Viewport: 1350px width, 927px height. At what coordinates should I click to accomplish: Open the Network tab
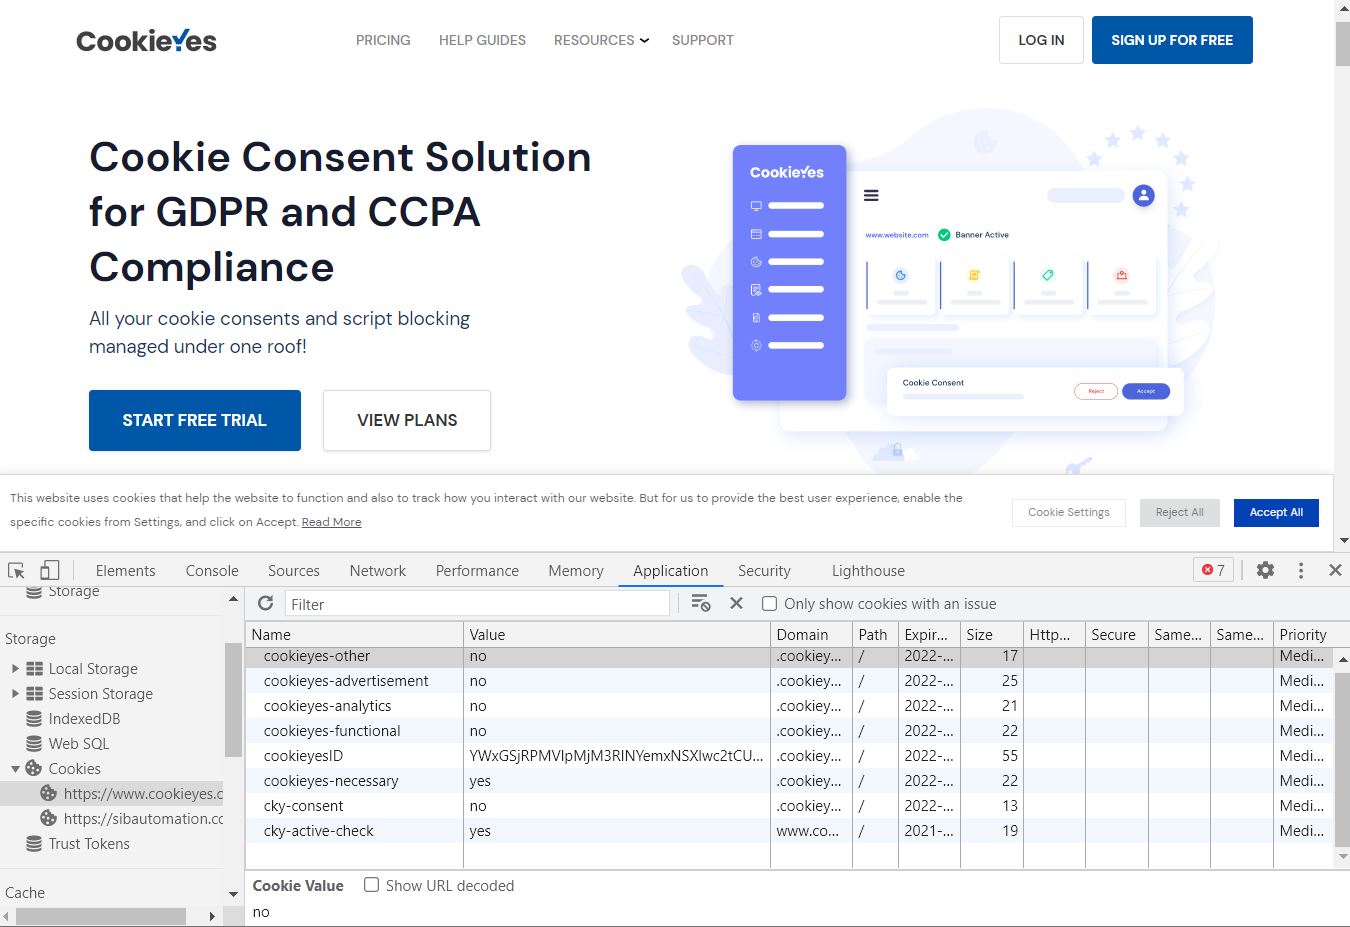pyautogui.click(x=378, y=570)
